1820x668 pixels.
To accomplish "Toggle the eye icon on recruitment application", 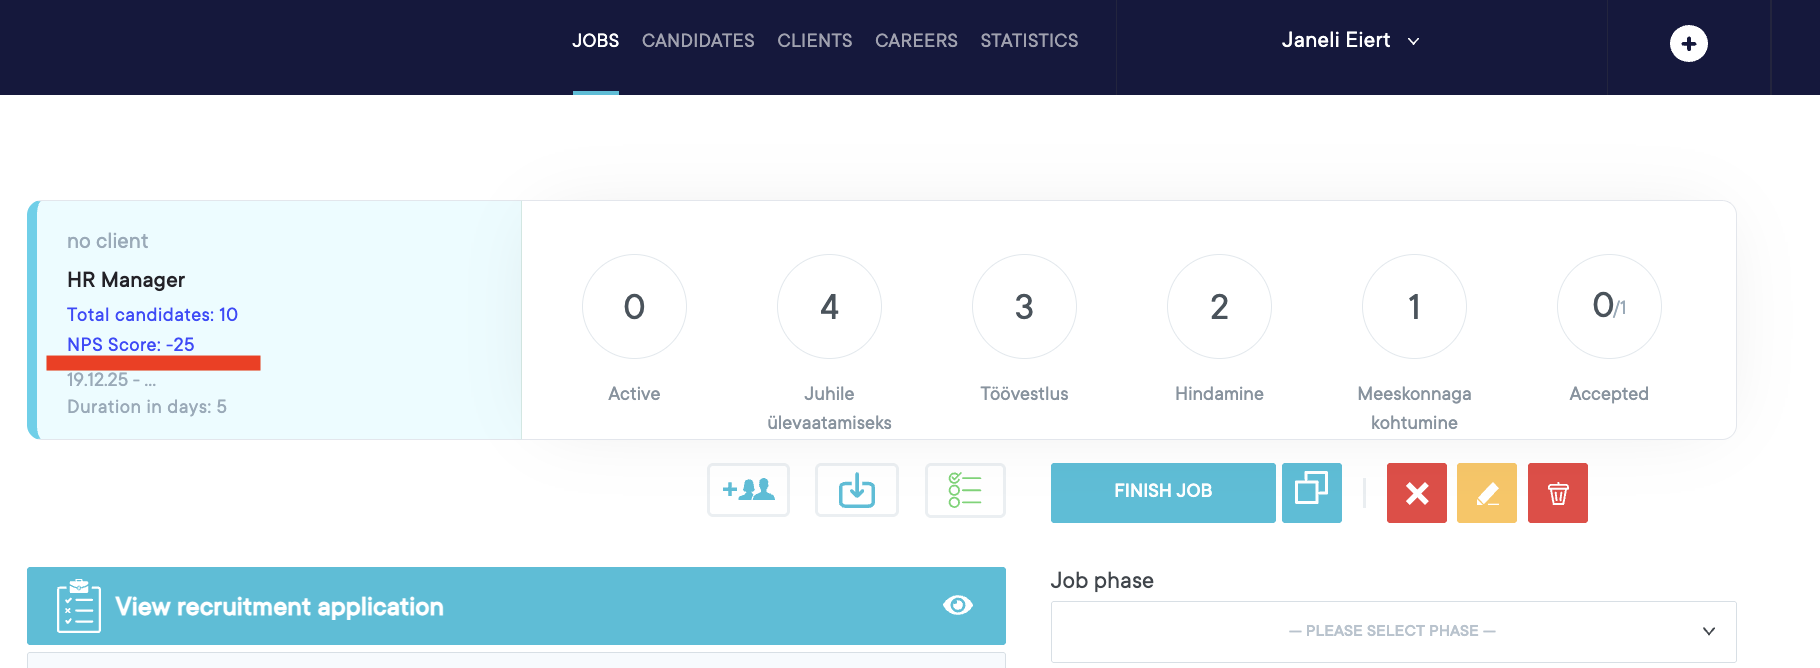I will (x=957, y=605).
